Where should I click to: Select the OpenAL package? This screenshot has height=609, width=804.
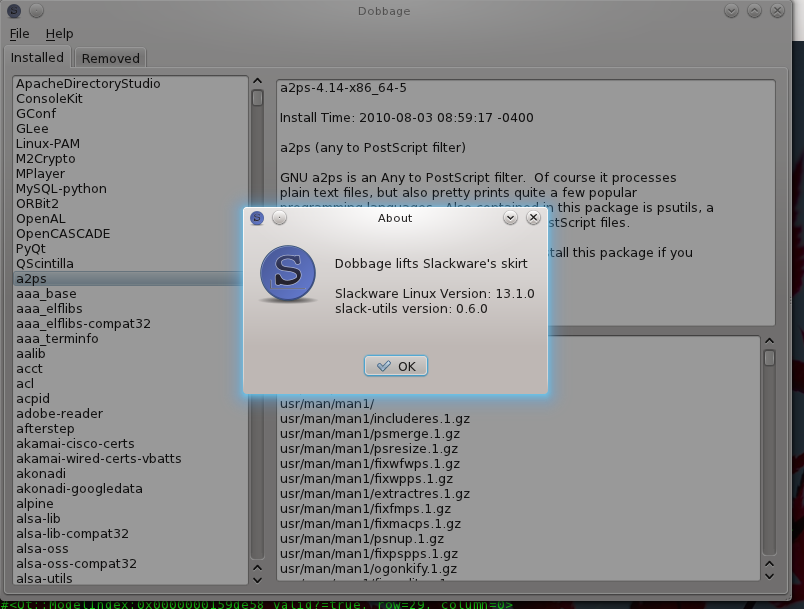click(130, 218)
